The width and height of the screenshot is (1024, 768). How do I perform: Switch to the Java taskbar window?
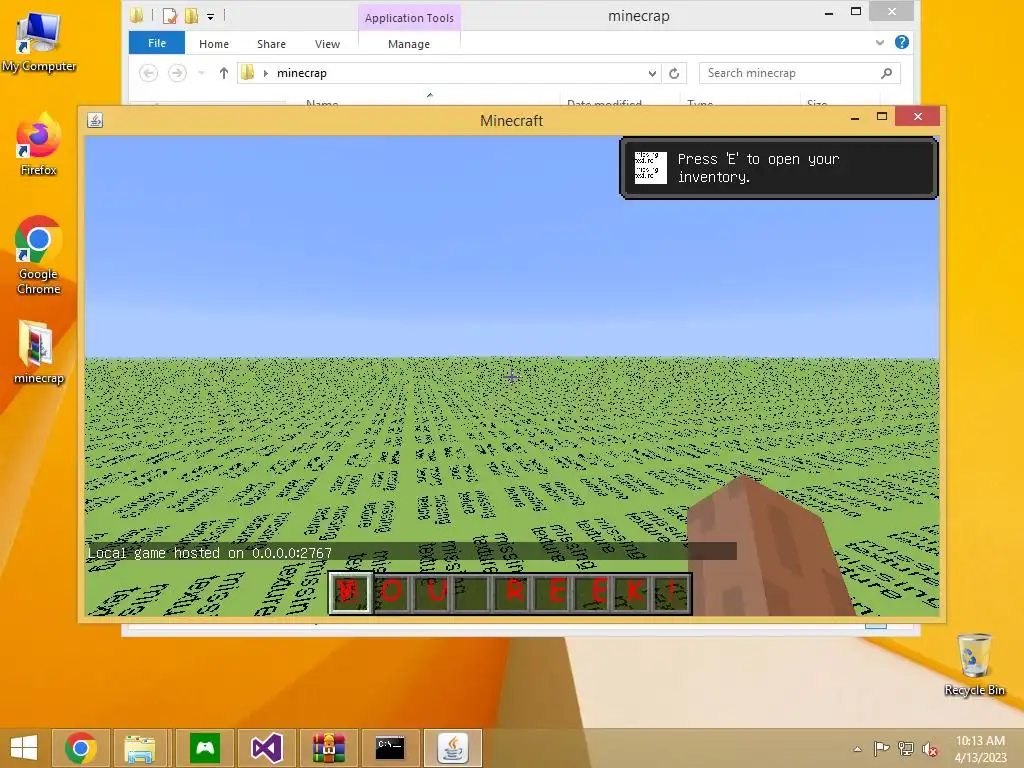coord(453,748)
